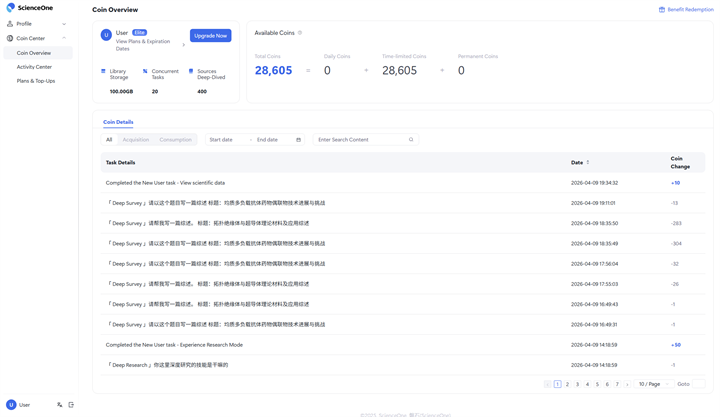The image size is (720, 417).
Task: Select the Consumption filter option
Action: point(175,140)
